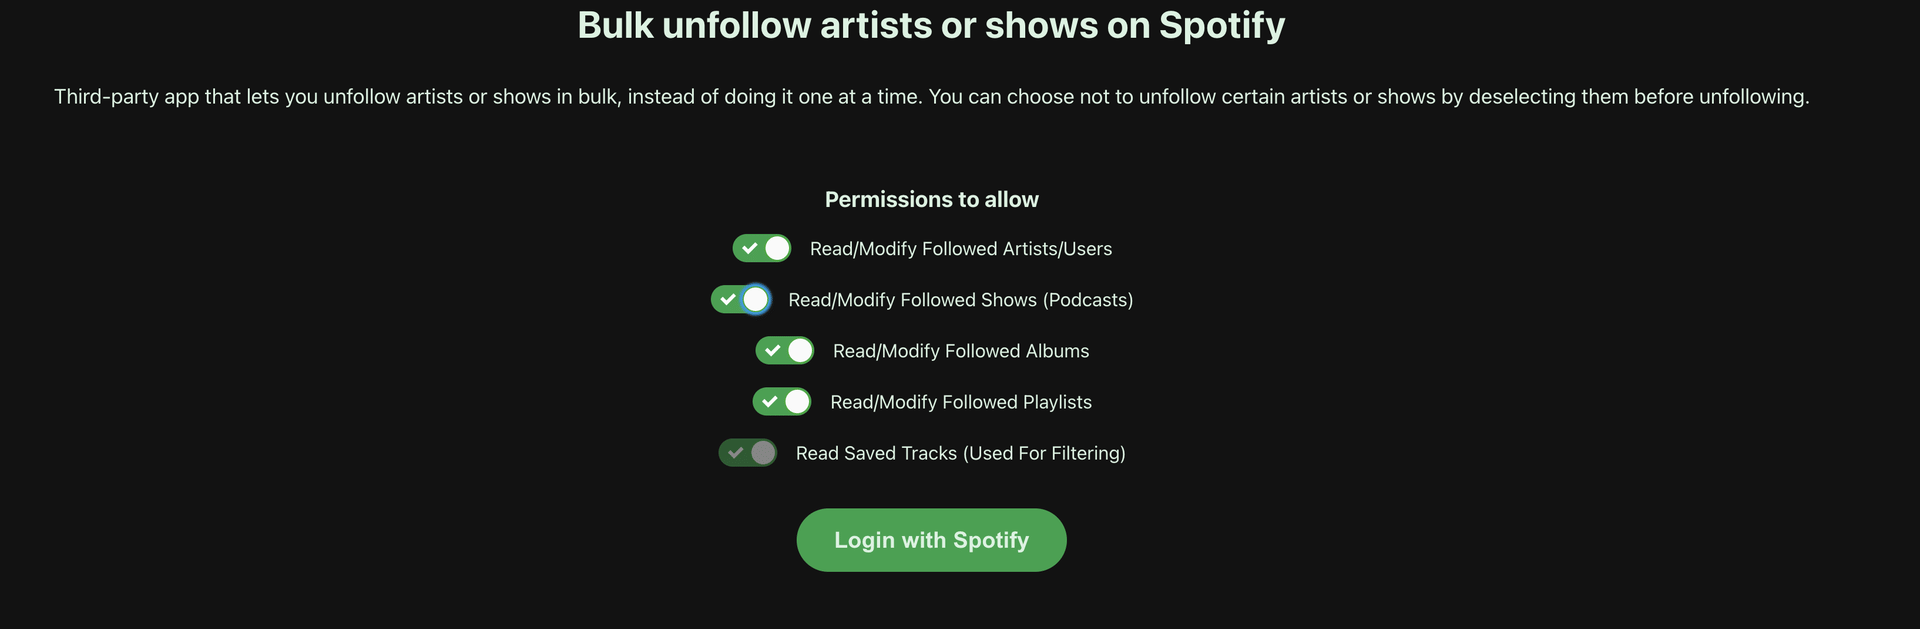Disable the Followed Shows (Podcasts) permission switch
This screenshot has width=1920, height=629.
coord(741,299)
